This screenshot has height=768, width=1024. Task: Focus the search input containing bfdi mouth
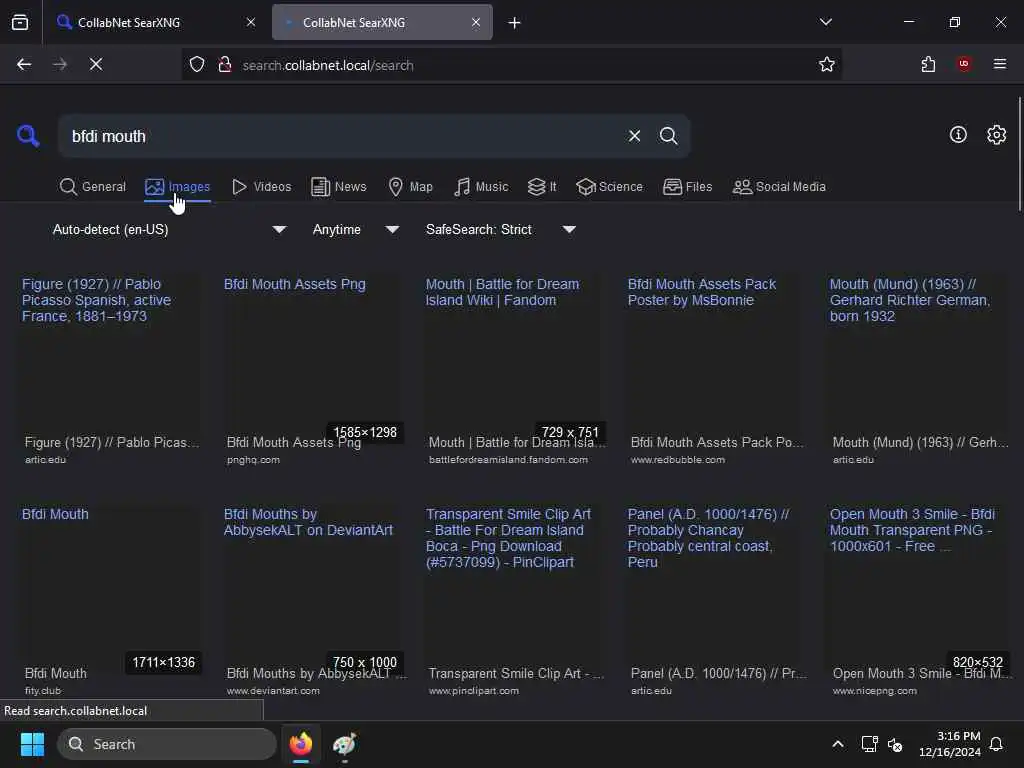click(340, 136)
